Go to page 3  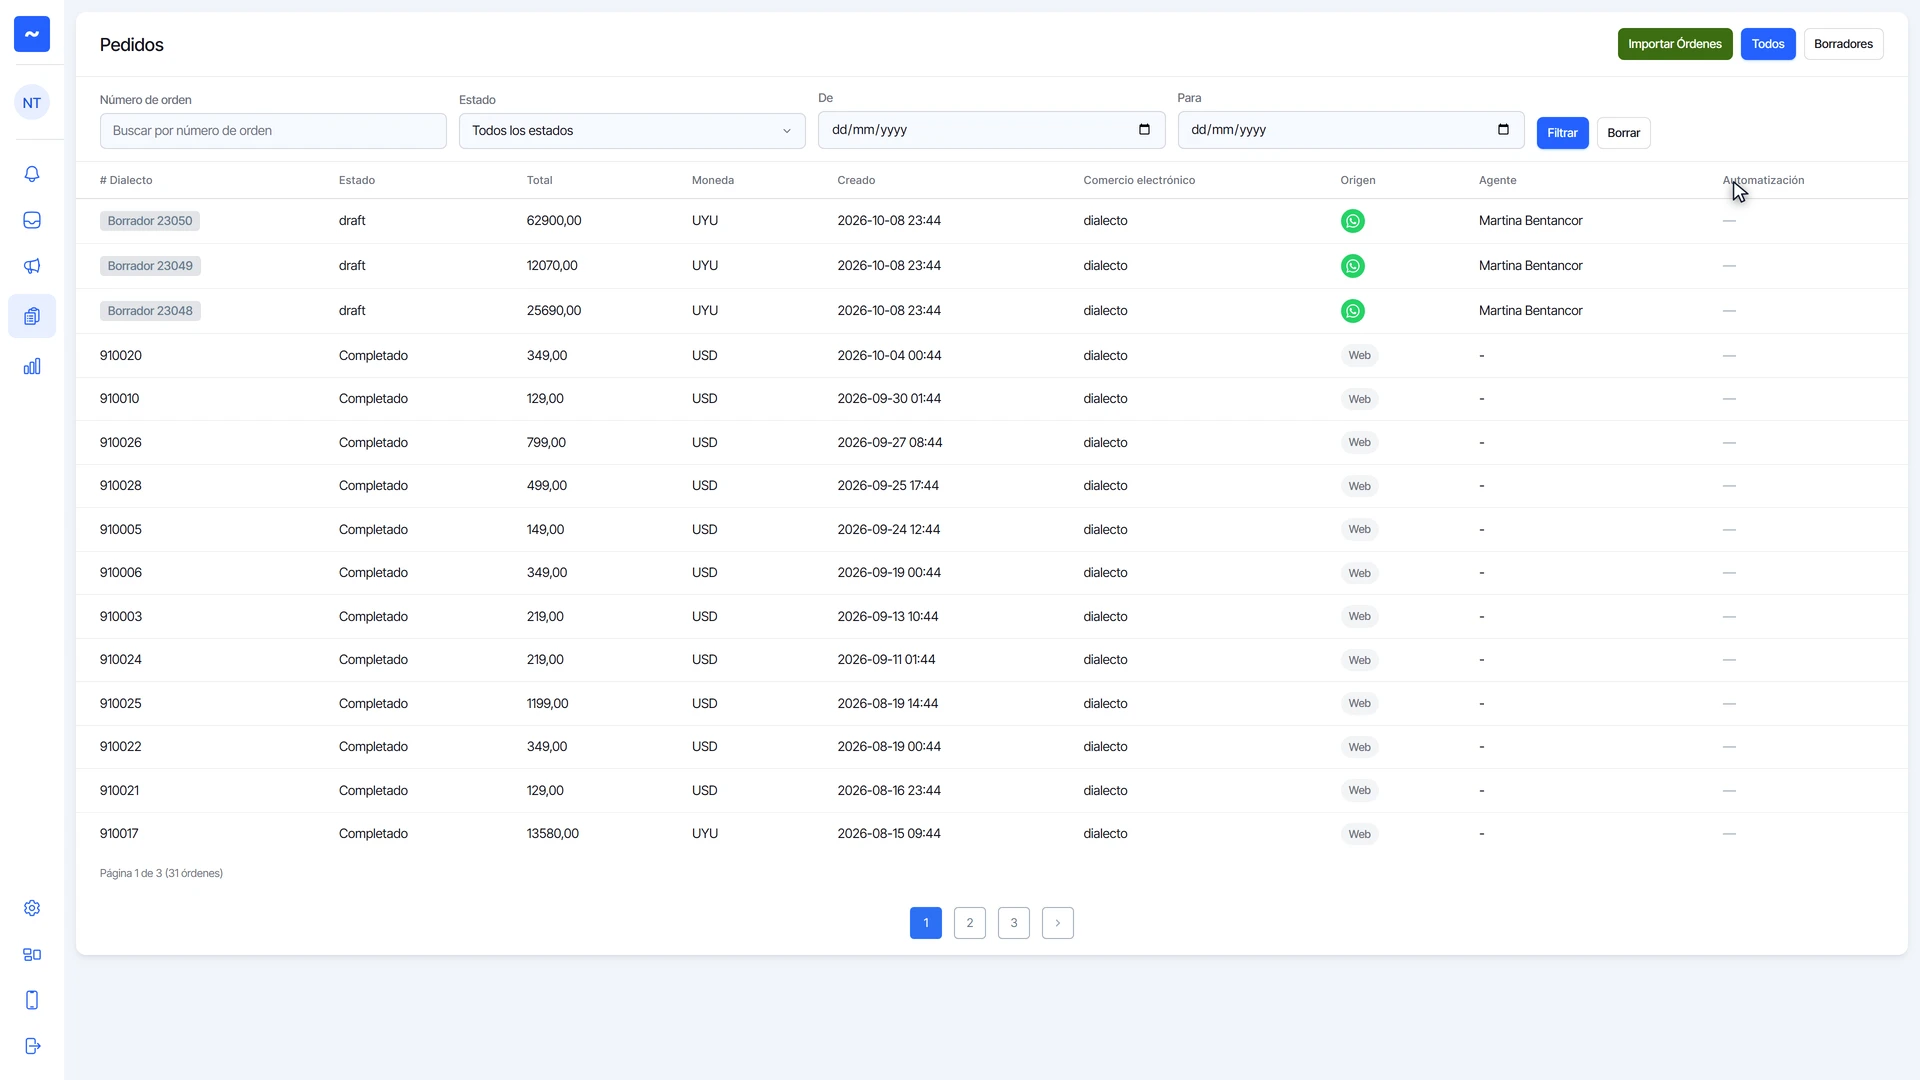(1013, 923)
